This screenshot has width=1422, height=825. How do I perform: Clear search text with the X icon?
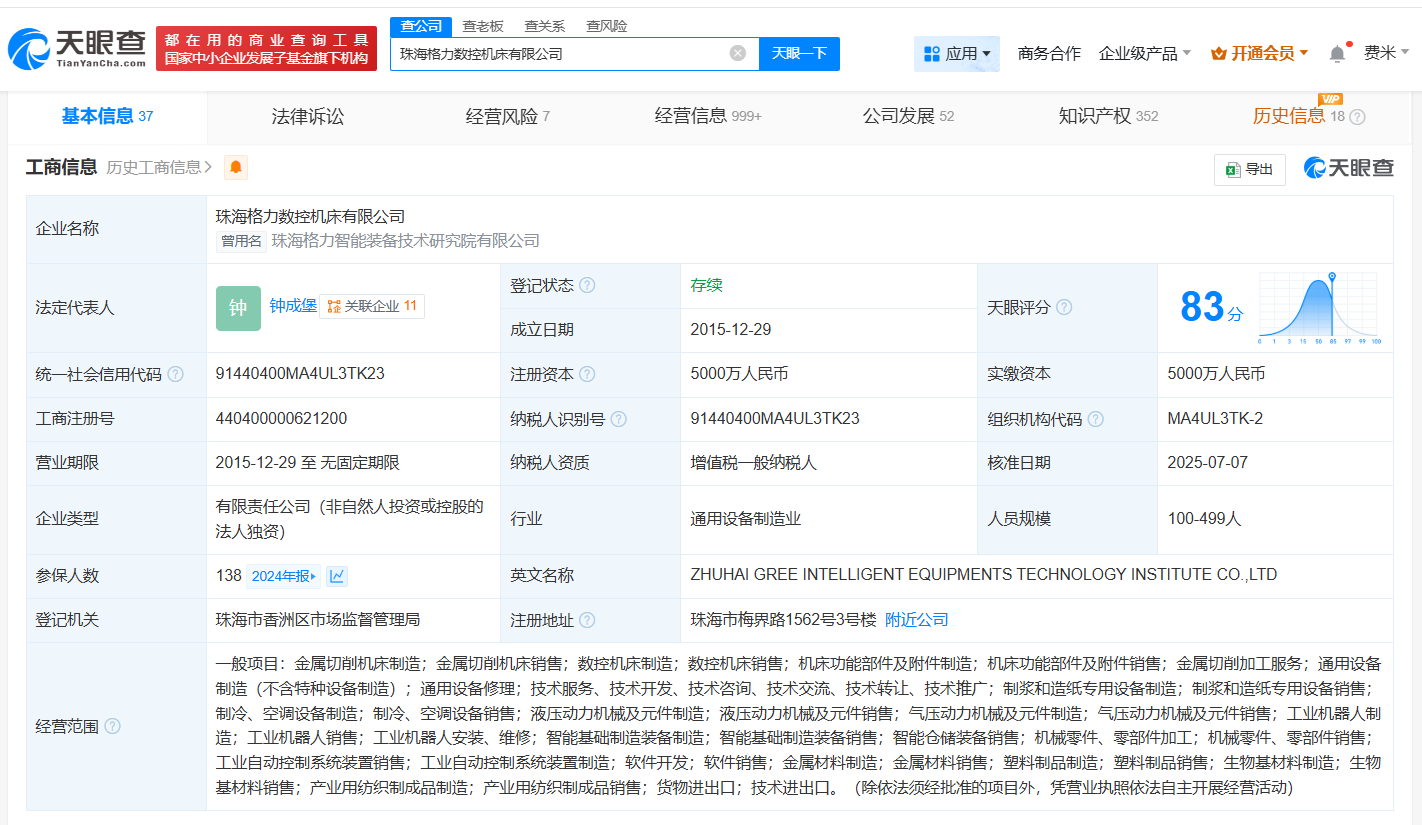(737, 54)
